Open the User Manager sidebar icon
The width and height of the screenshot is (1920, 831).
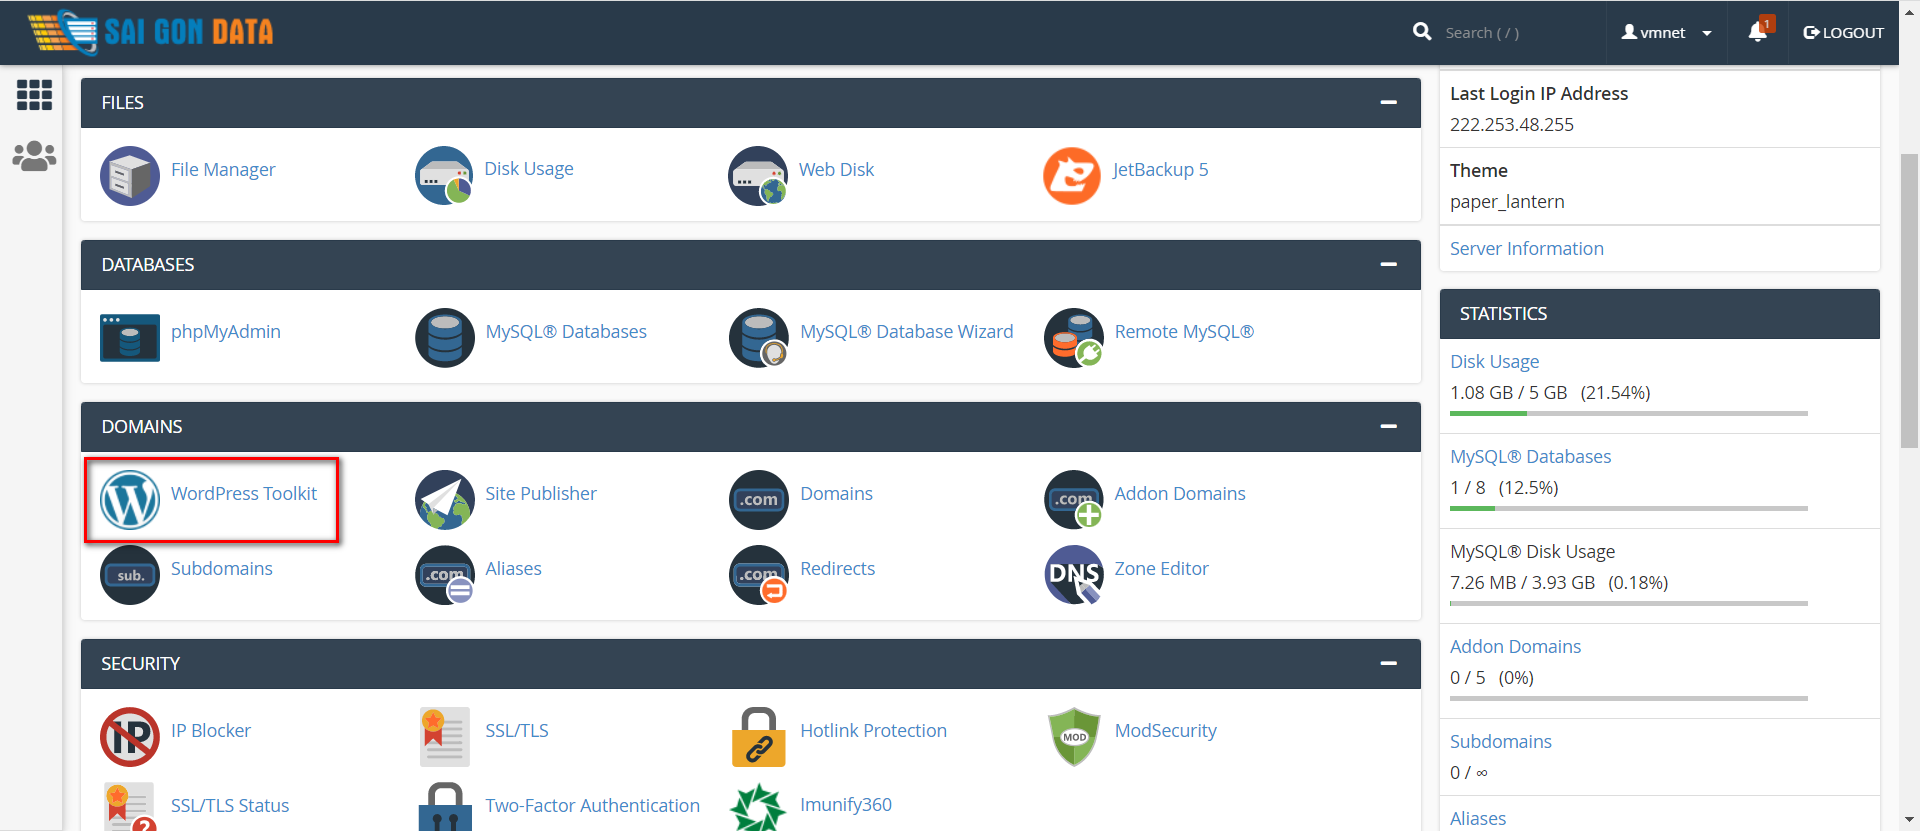tap(34, 156)
